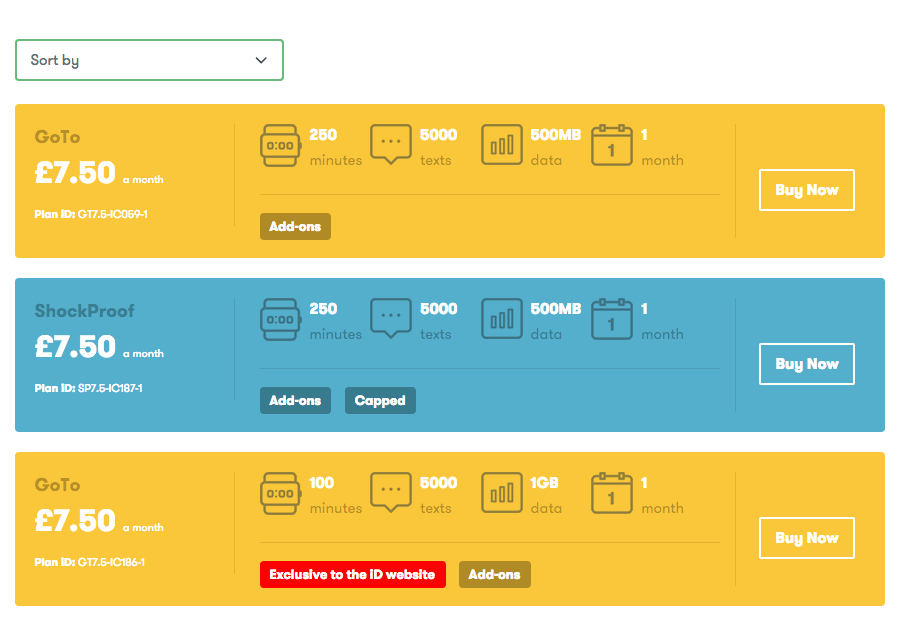The width and height of the screenshot is (908, 617).
Task: Click the Plan ID GT7.5-IC186-1 text
Action: tap(90, 562)
